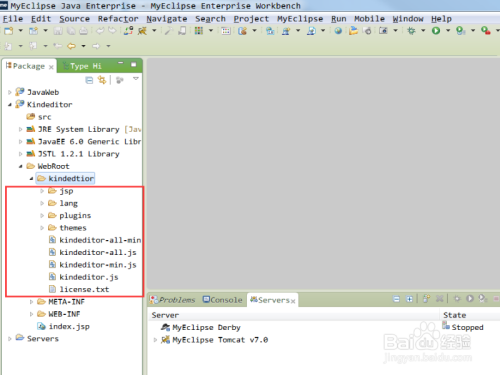Collapse the WebRoot folder

pos(20,166)
